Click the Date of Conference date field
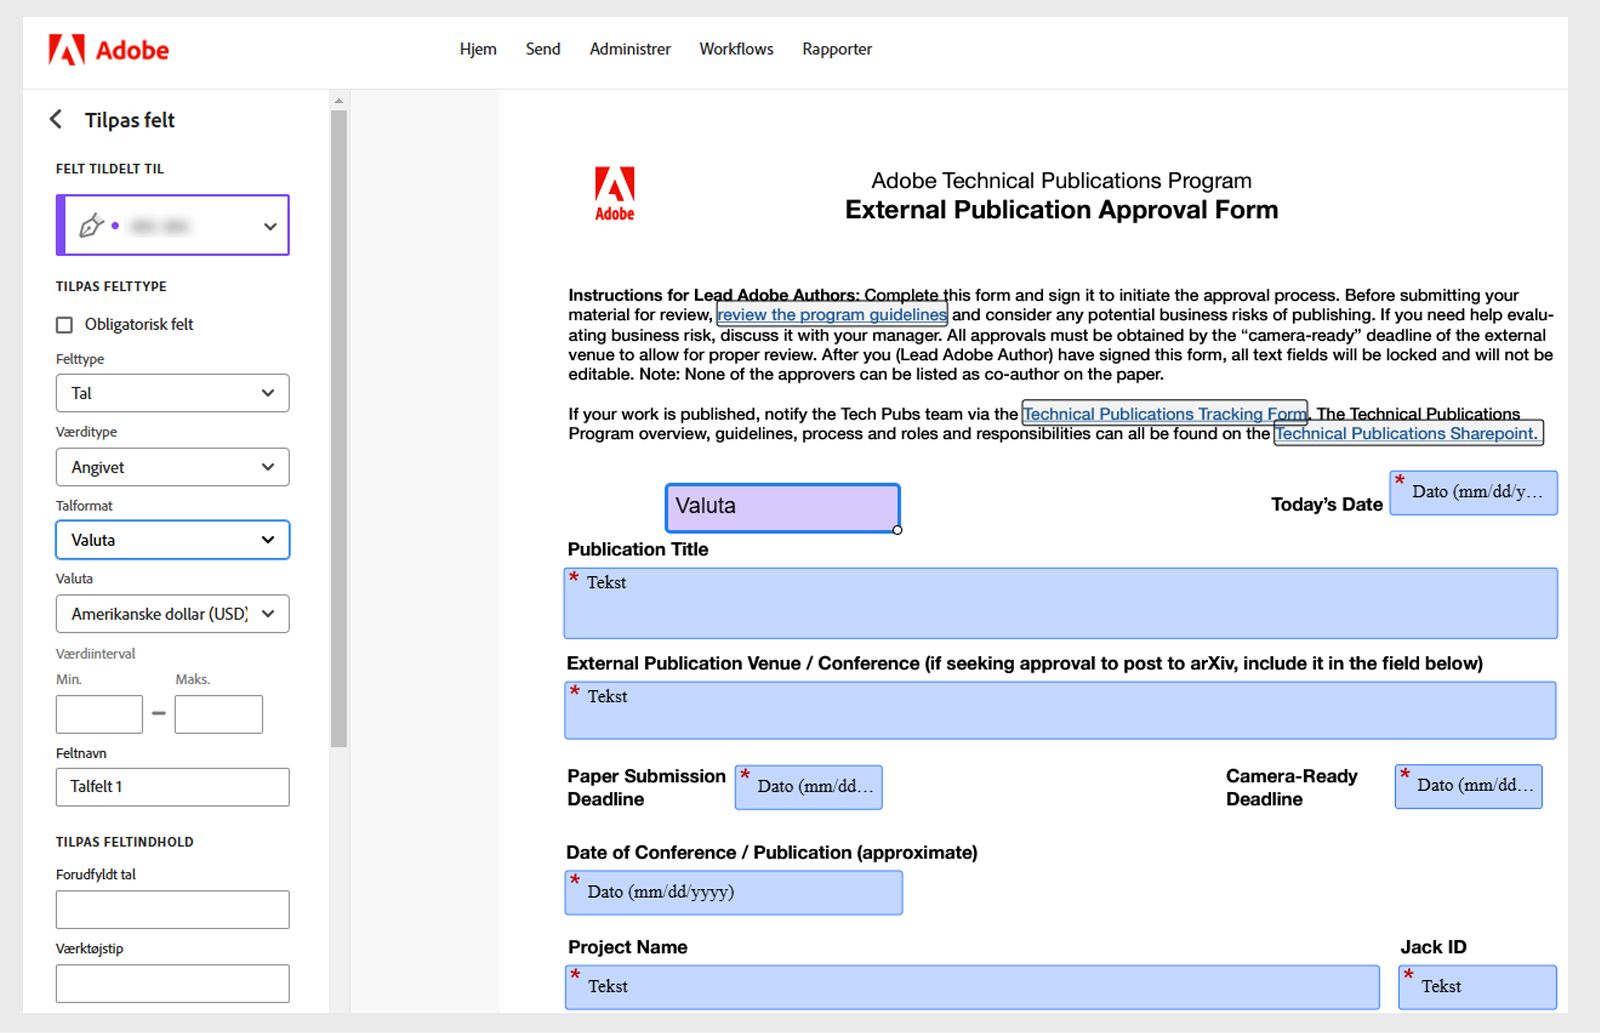 pos(734,892)
